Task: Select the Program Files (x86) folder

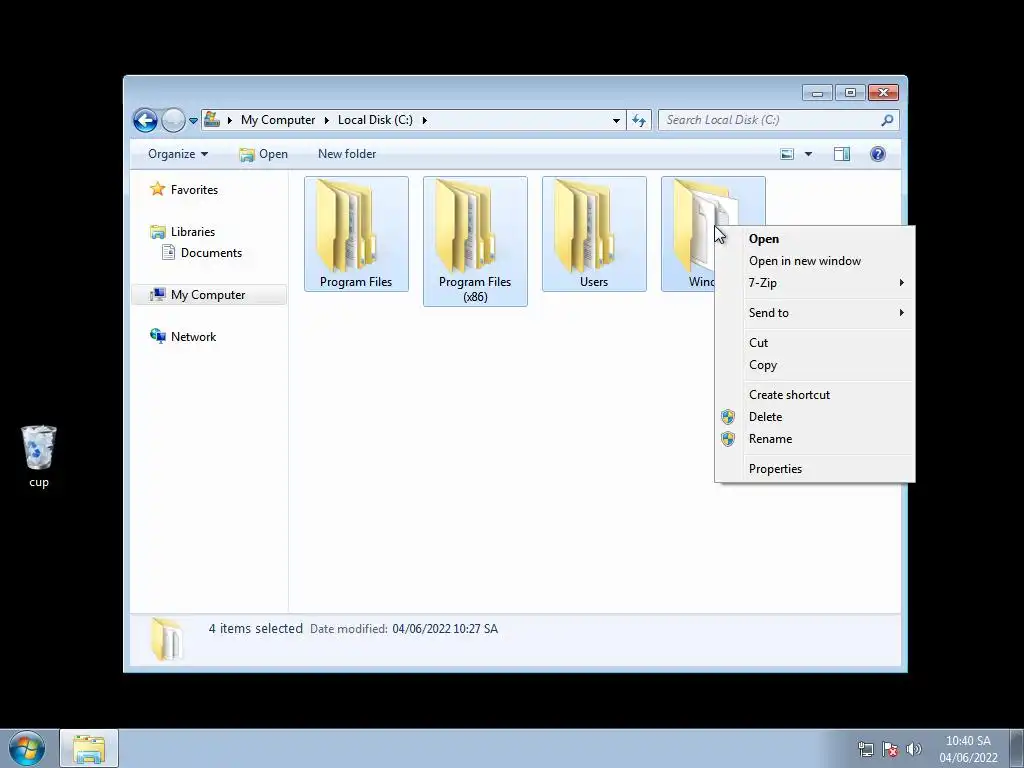Action: click(475, 241)
